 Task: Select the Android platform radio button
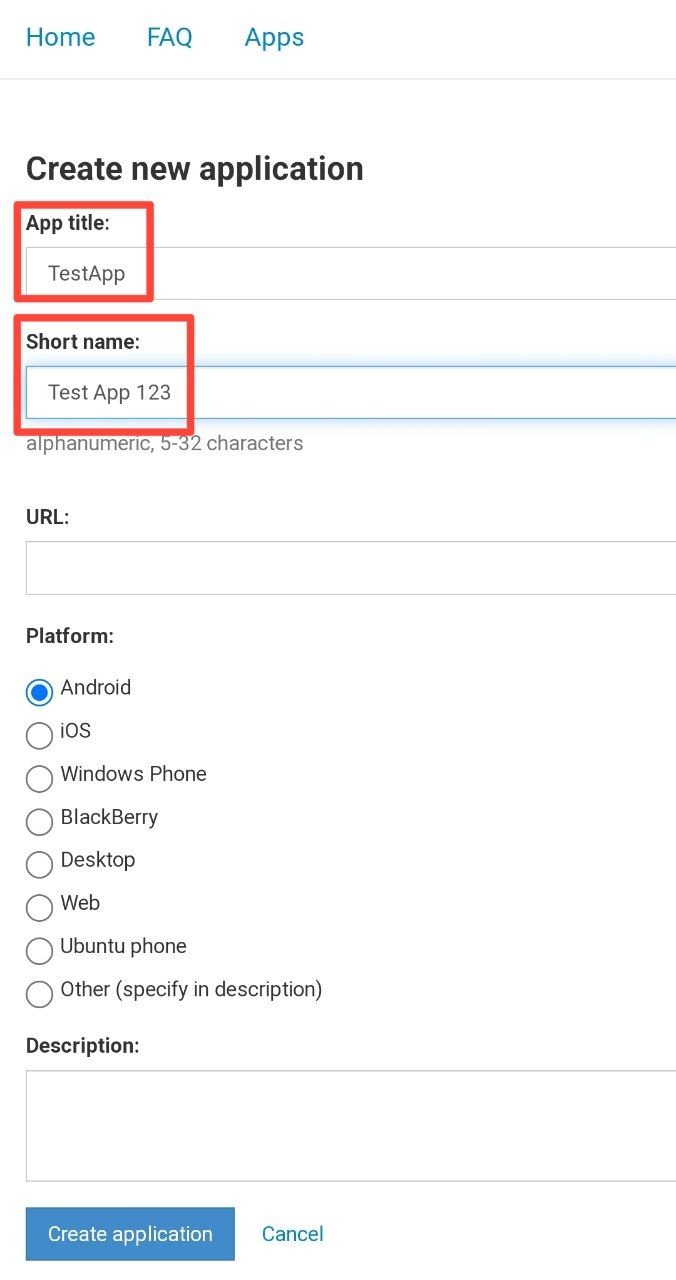[39, 692]
